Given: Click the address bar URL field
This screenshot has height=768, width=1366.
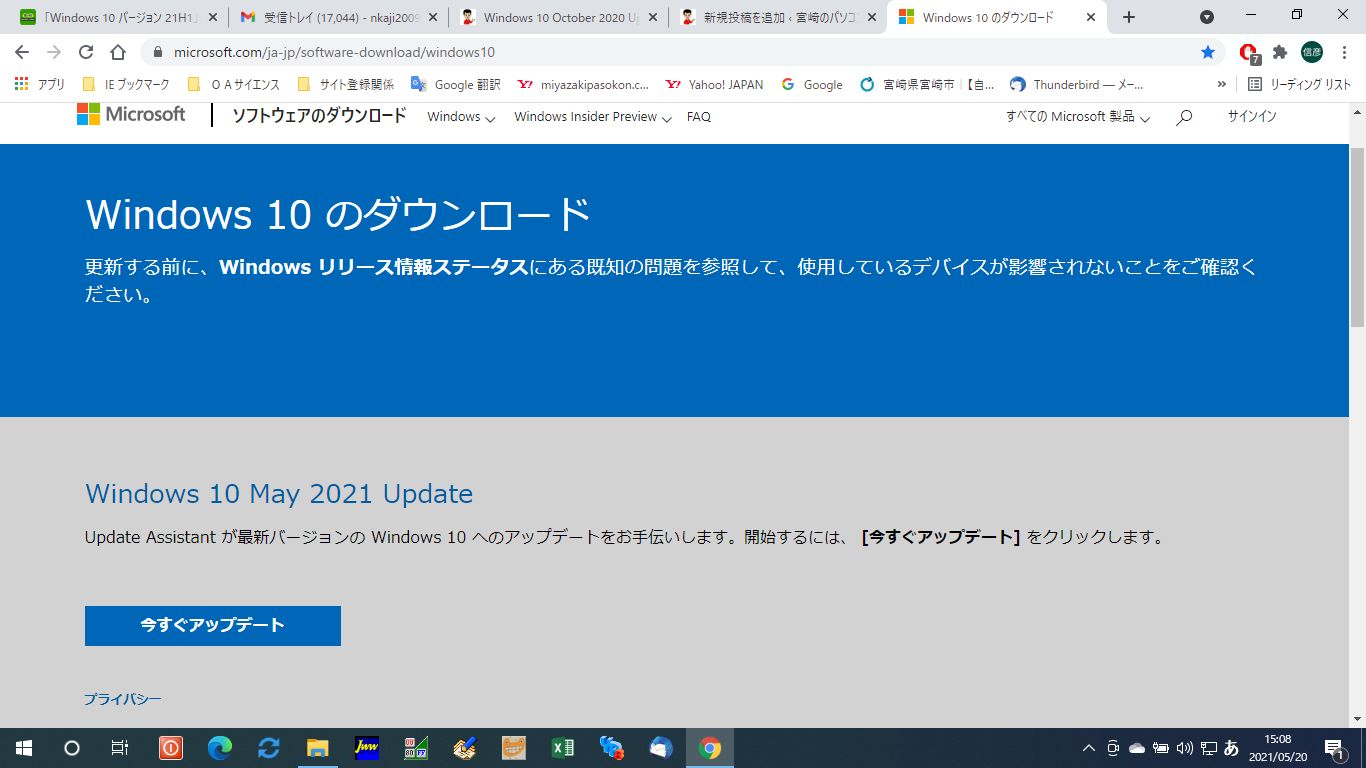Looking at the screenshot, I should 670,52.
